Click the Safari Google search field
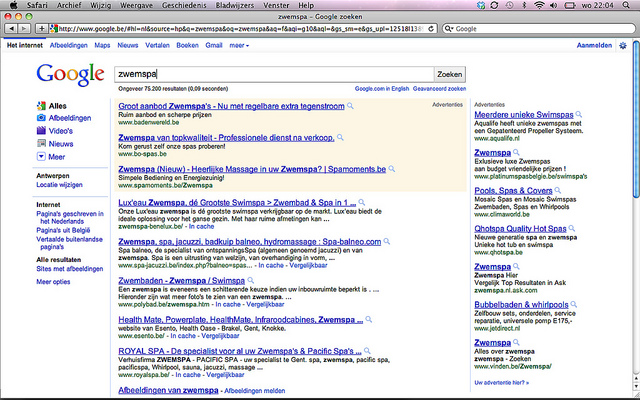The image size is (640, 400). pos(539,29)
